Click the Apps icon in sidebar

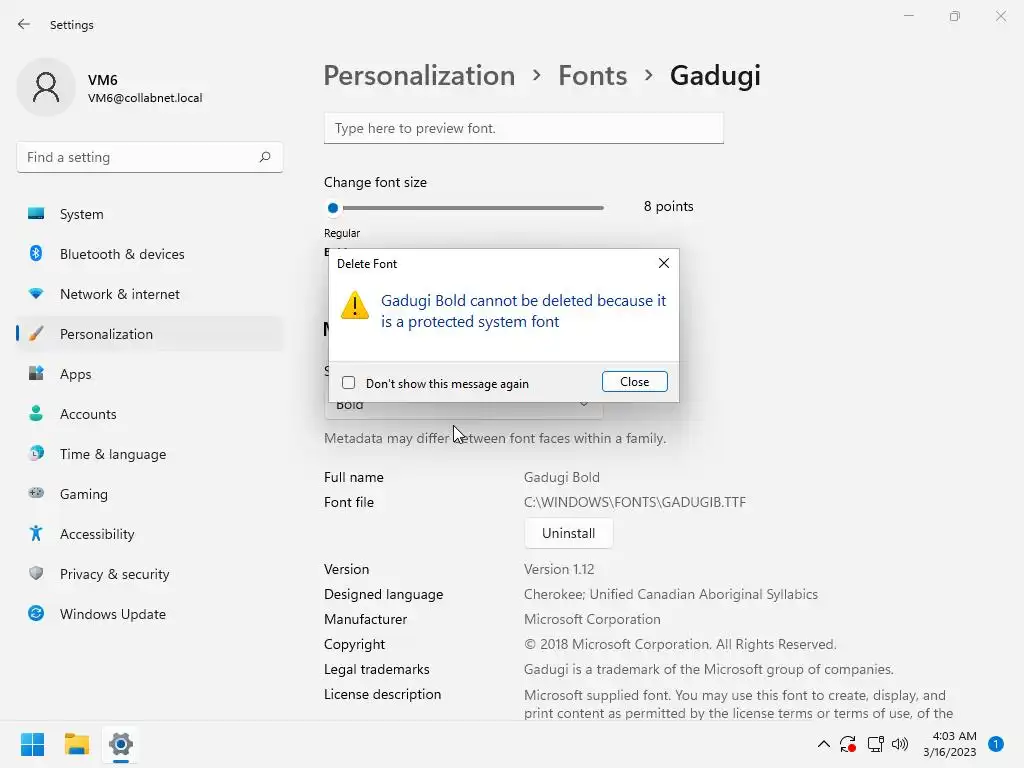pos(36,374)
